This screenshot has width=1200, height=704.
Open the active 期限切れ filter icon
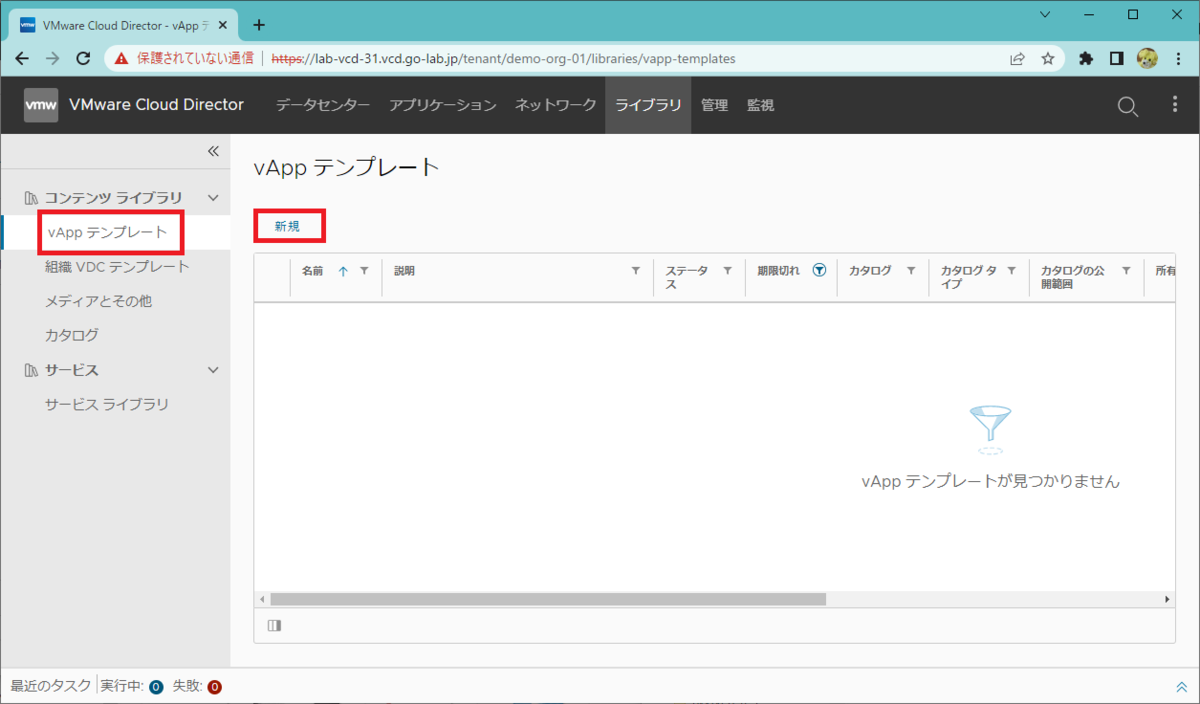(x=819, y=270)
